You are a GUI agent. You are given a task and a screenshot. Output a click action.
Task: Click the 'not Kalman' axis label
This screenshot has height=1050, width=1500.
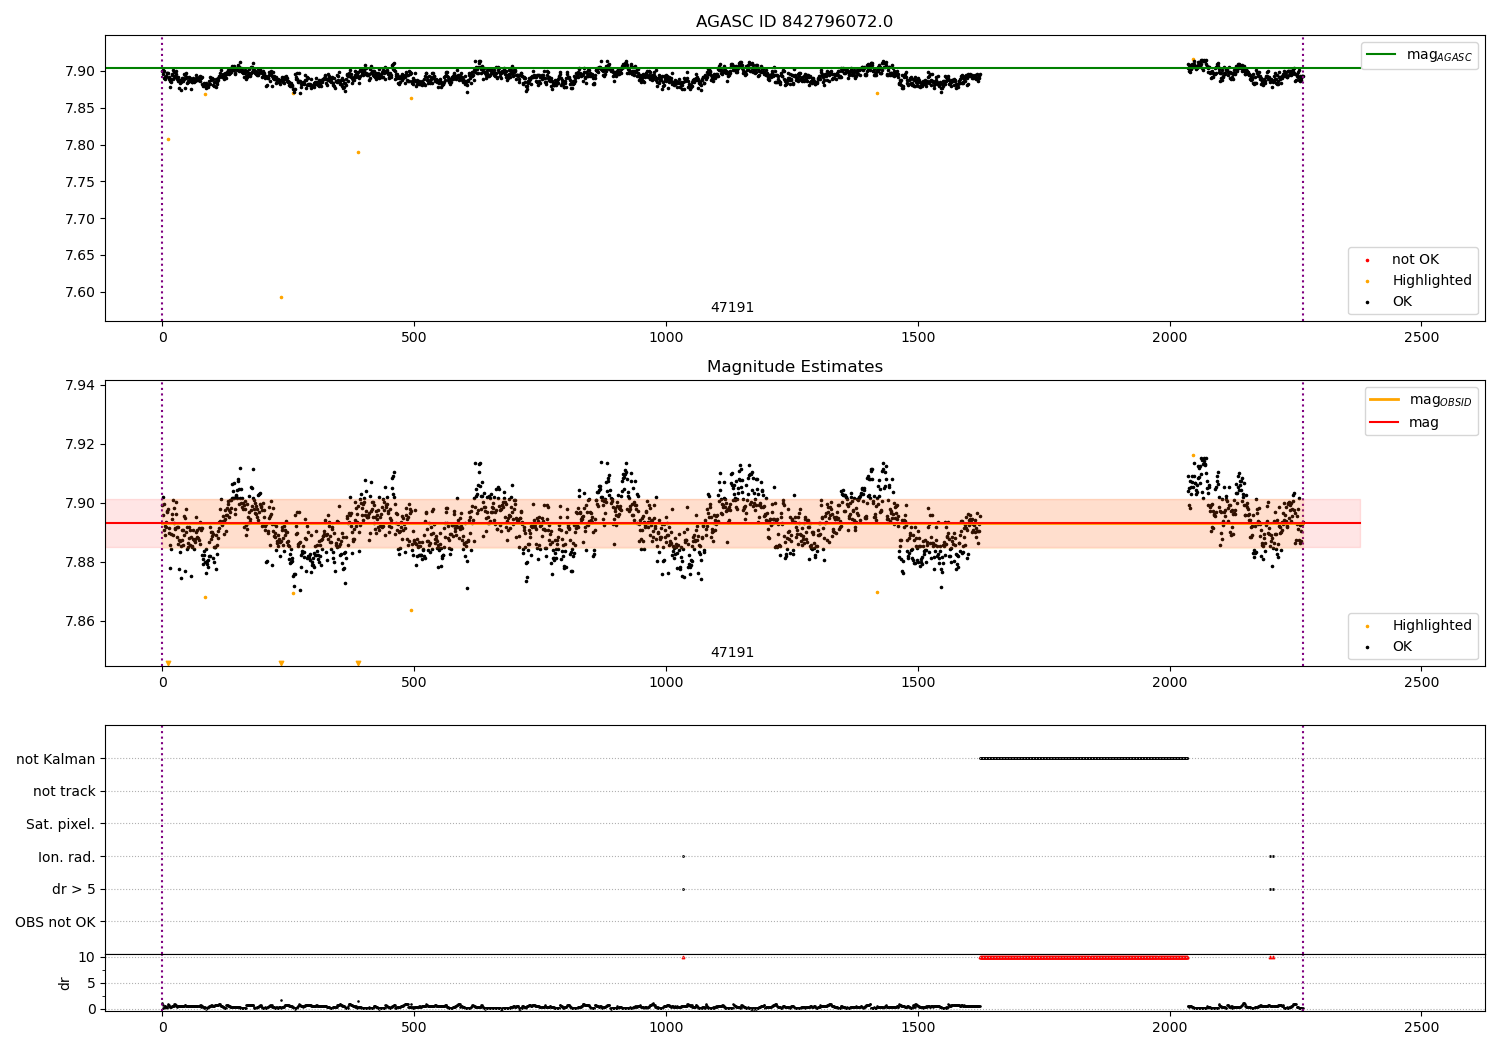click(56, 759)
